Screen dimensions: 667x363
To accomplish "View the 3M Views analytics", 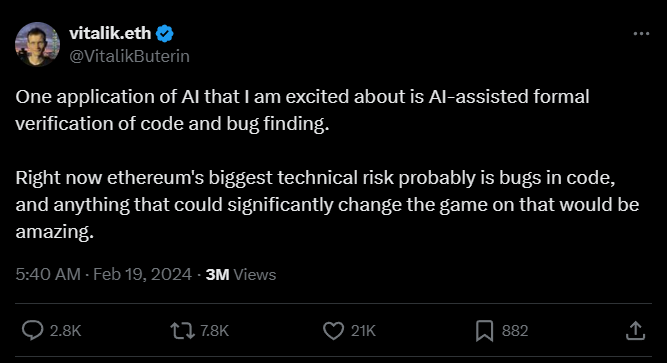I will click(241, 274).
